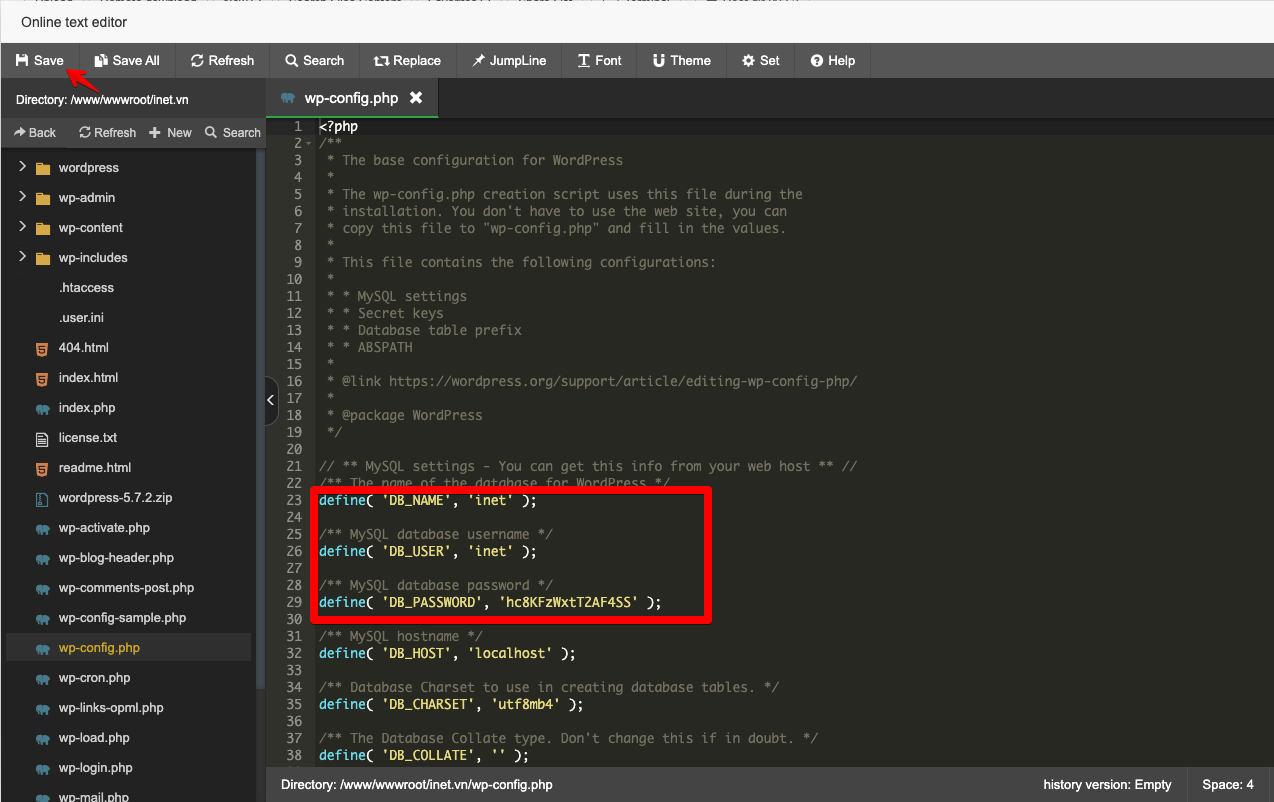
Task: Click the wp-admin folder icon
Action: (x=42, y=198)
